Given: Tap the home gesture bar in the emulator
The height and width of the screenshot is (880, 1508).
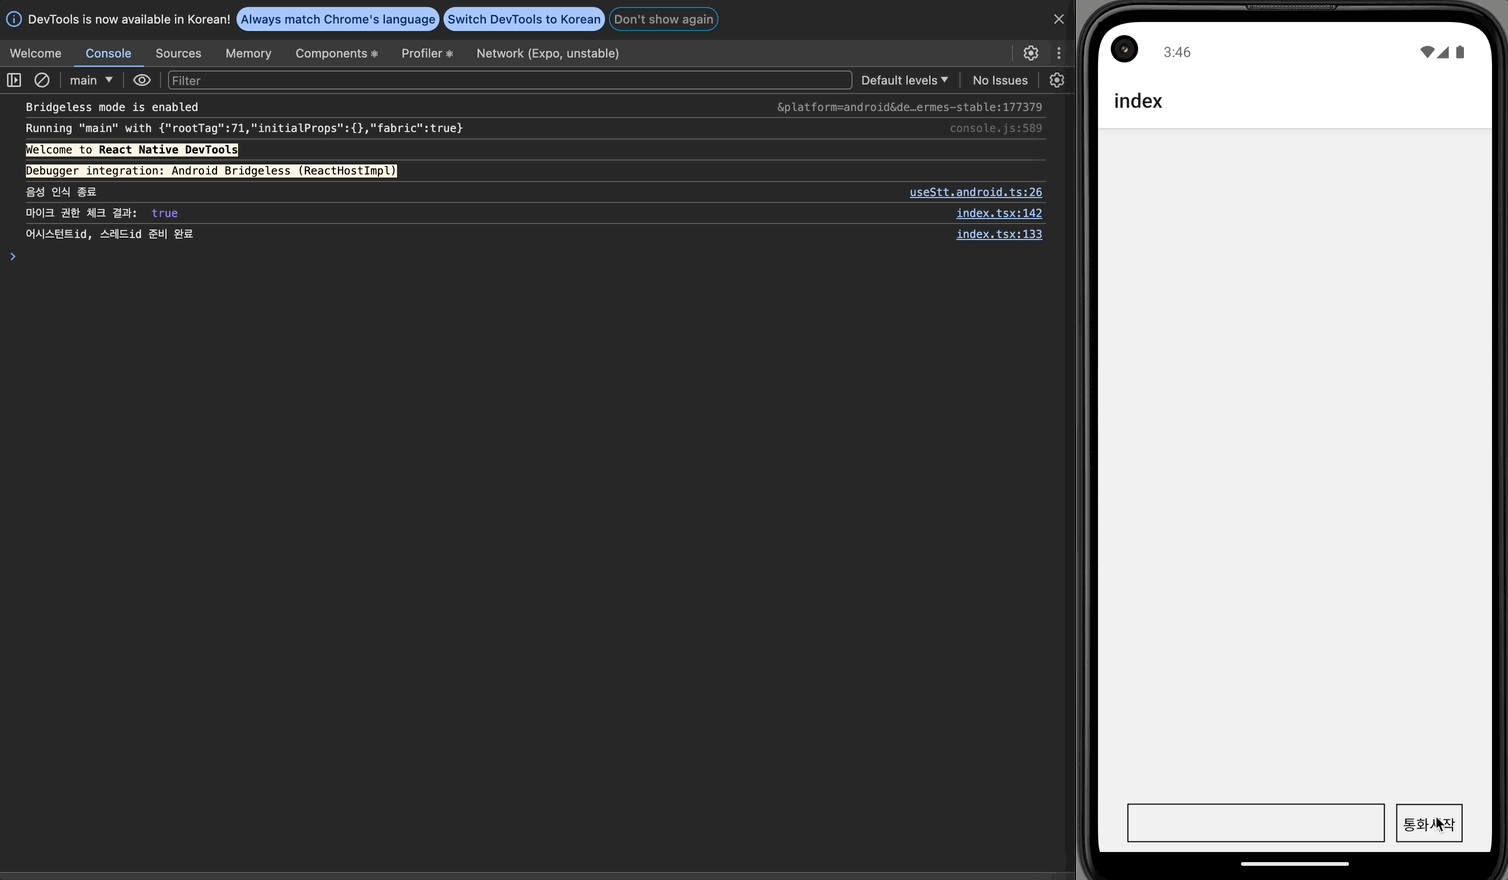Looking at the screenshot, I should pos(1295,863).
